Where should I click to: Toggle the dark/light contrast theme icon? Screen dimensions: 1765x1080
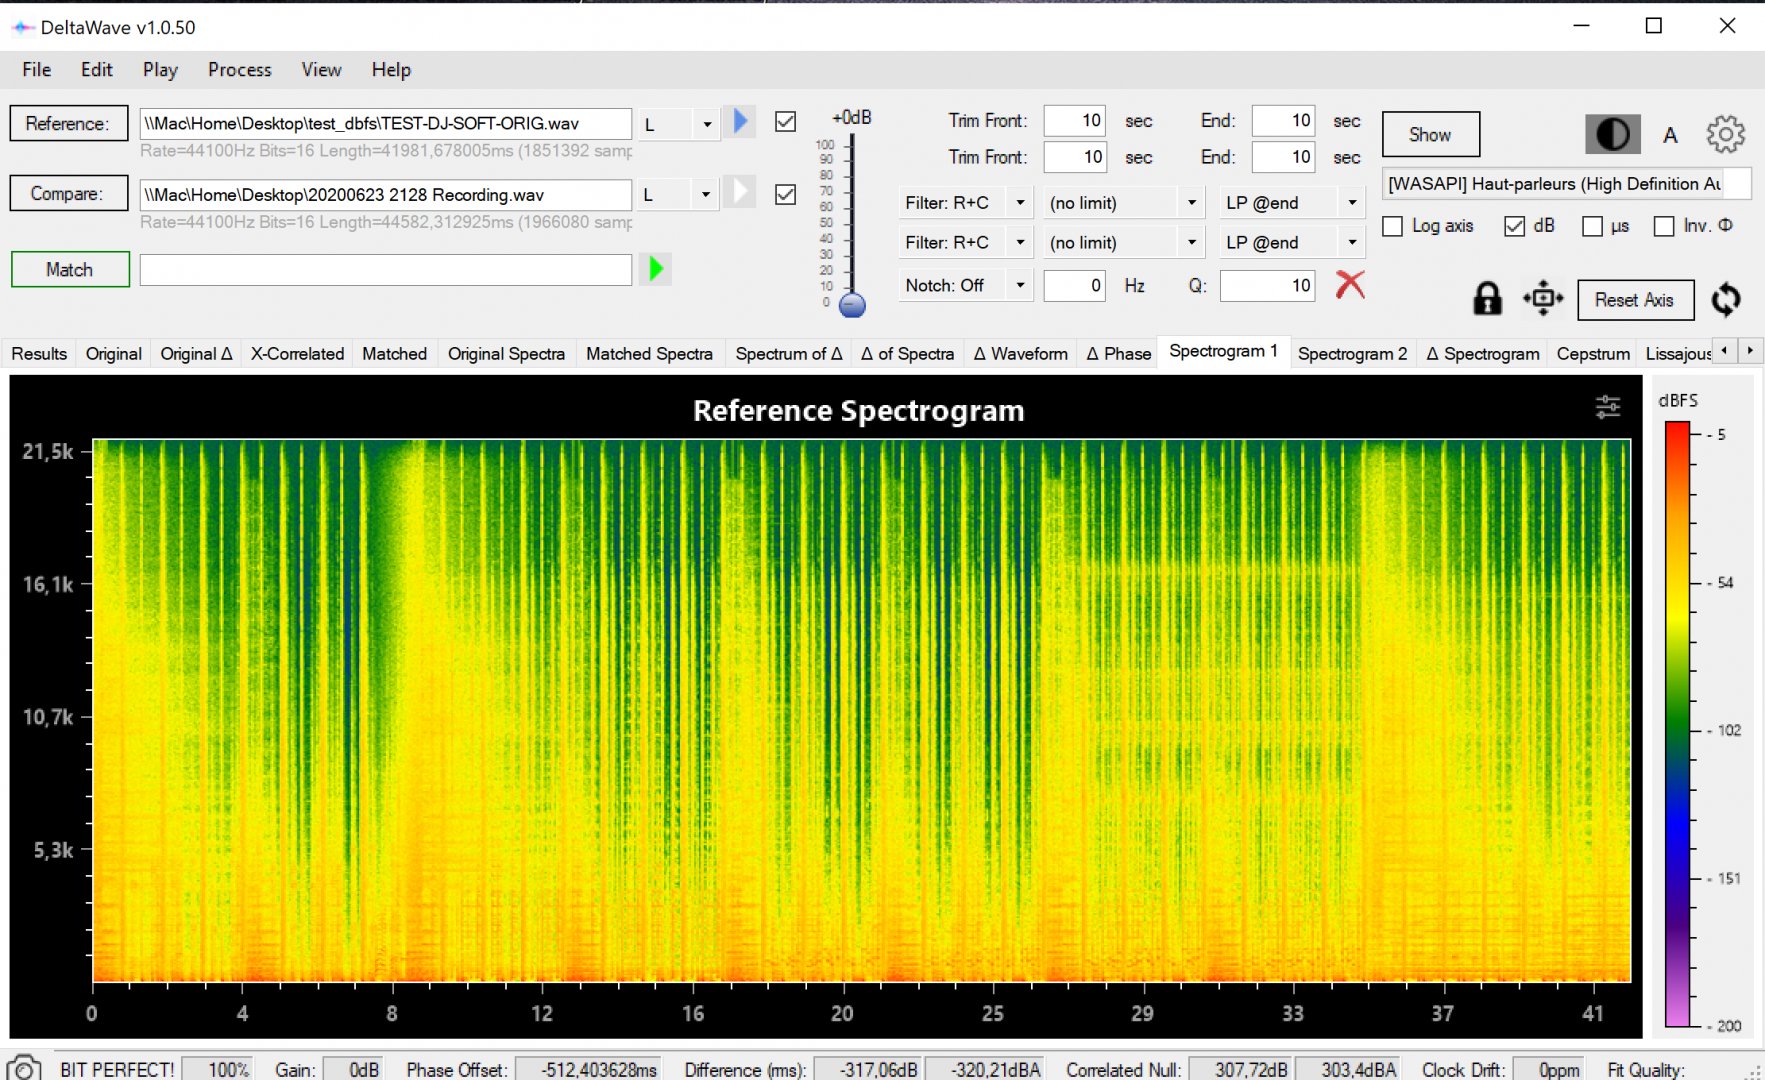click(x=1612, y=134)
